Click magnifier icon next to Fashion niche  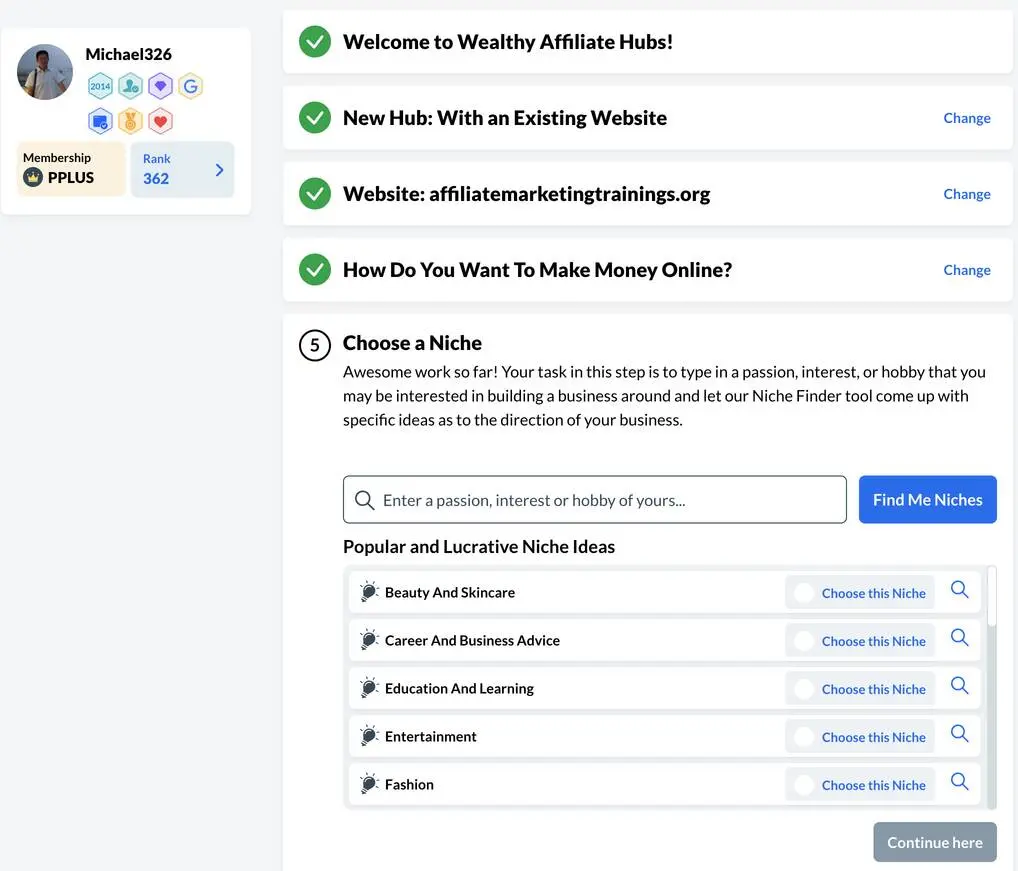tap(960, 782)
